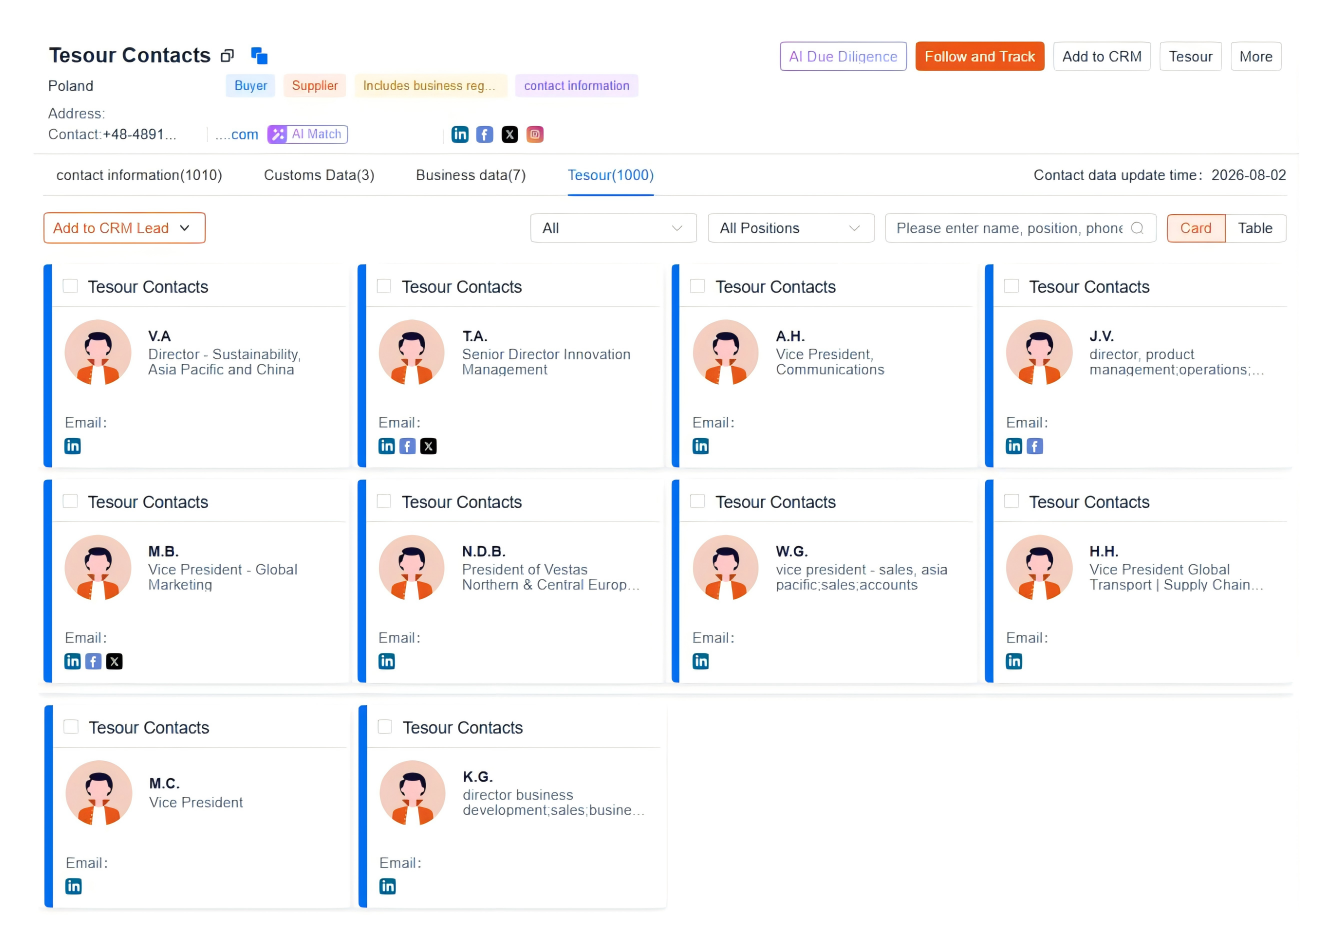Switch to contact information(1010) tab
Screen dimensions: 1334x951
point(139,175)
